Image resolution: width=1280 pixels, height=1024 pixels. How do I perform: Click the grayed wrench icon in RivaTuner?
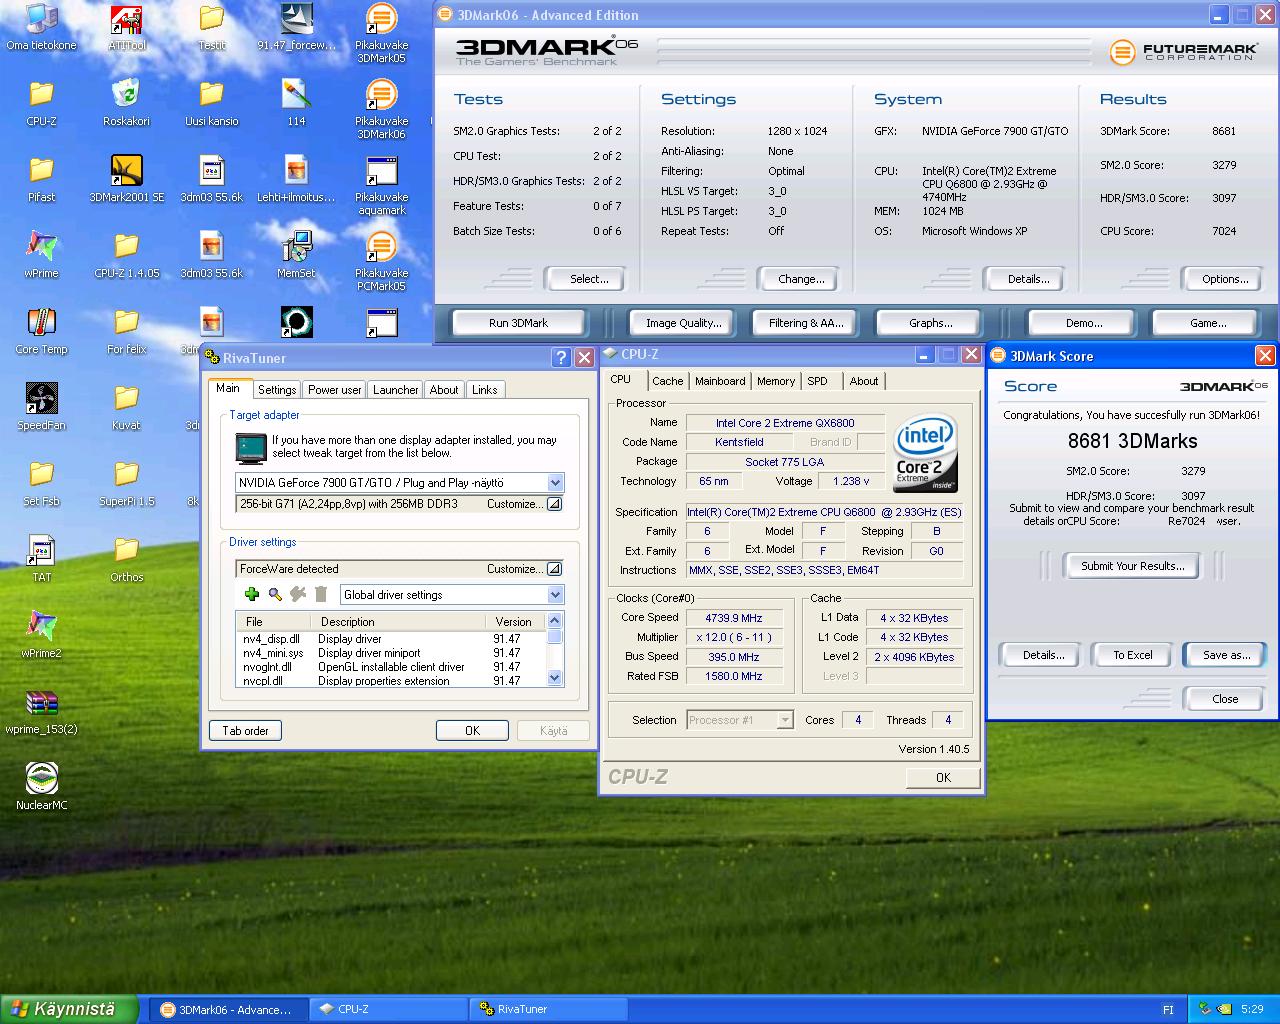[x=298, y=594]
